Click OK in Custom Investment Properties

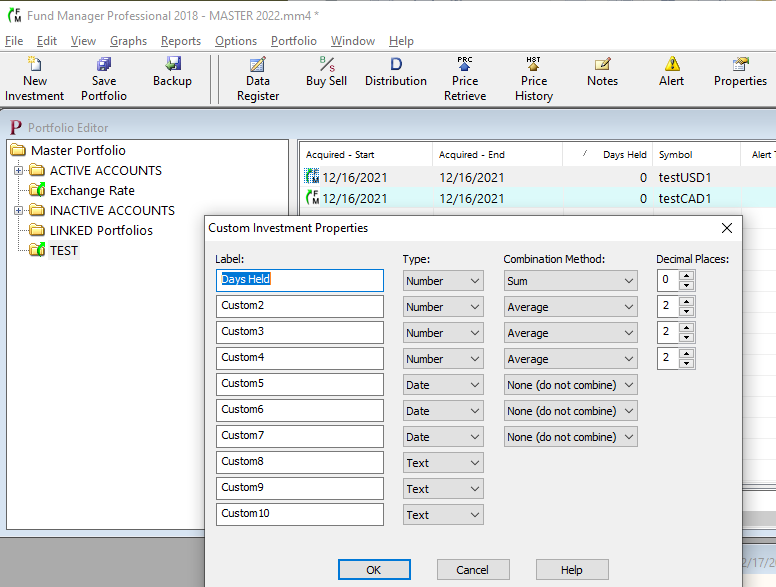coord(374,570)
